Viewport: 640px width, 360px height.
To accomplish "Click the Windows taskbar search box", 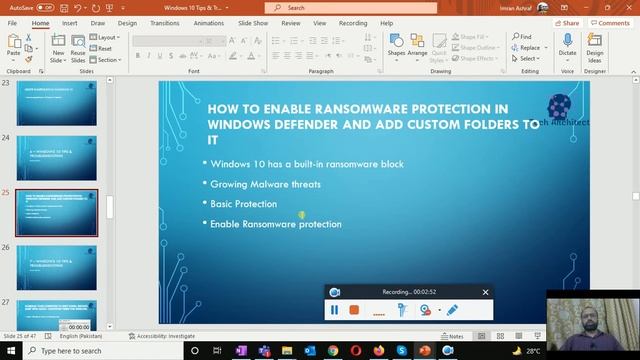I will [x=103, y=351].
